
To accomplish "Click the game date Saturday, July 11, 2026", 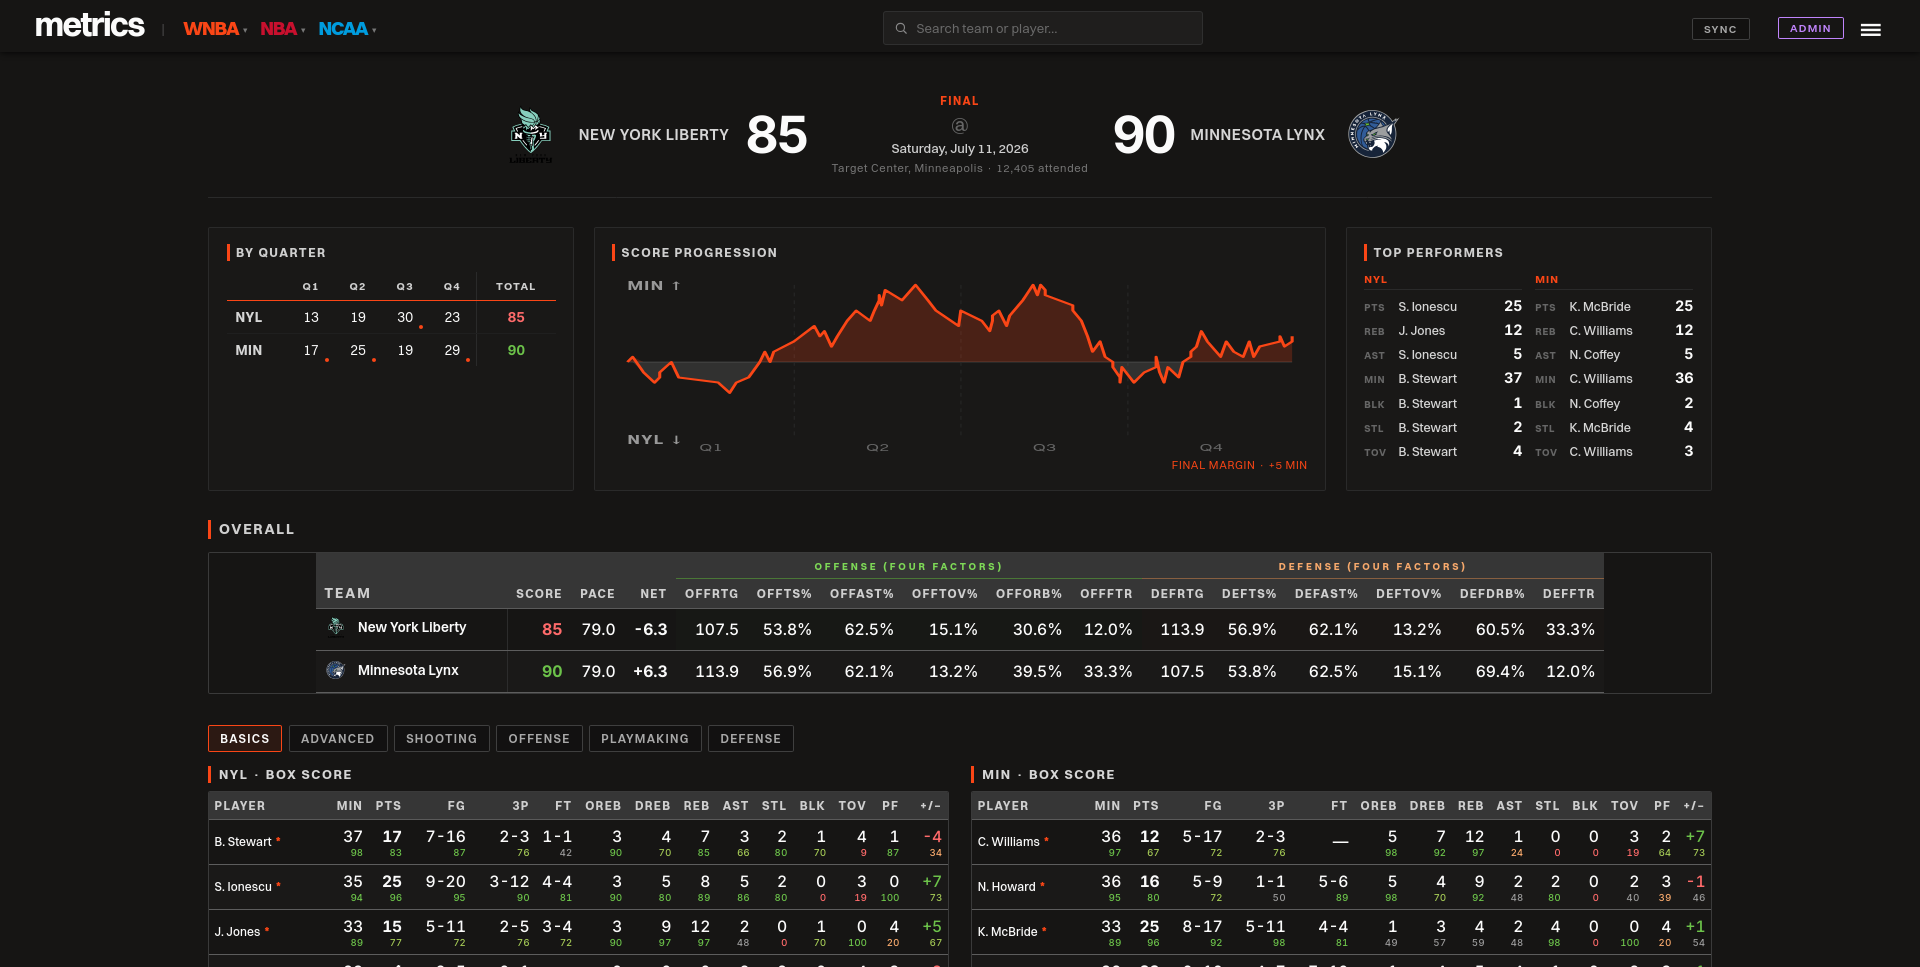I will click(x=959, y=149).
